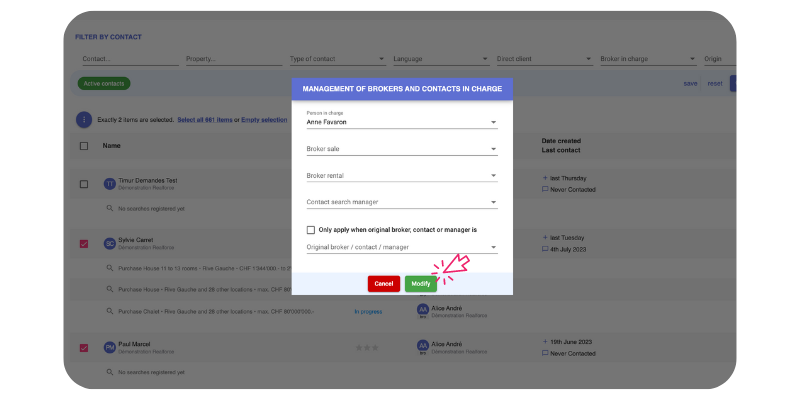Click the star rating in Paul Marcel row
This screenshot has width=800, height=400.
(x=367, y=348)
